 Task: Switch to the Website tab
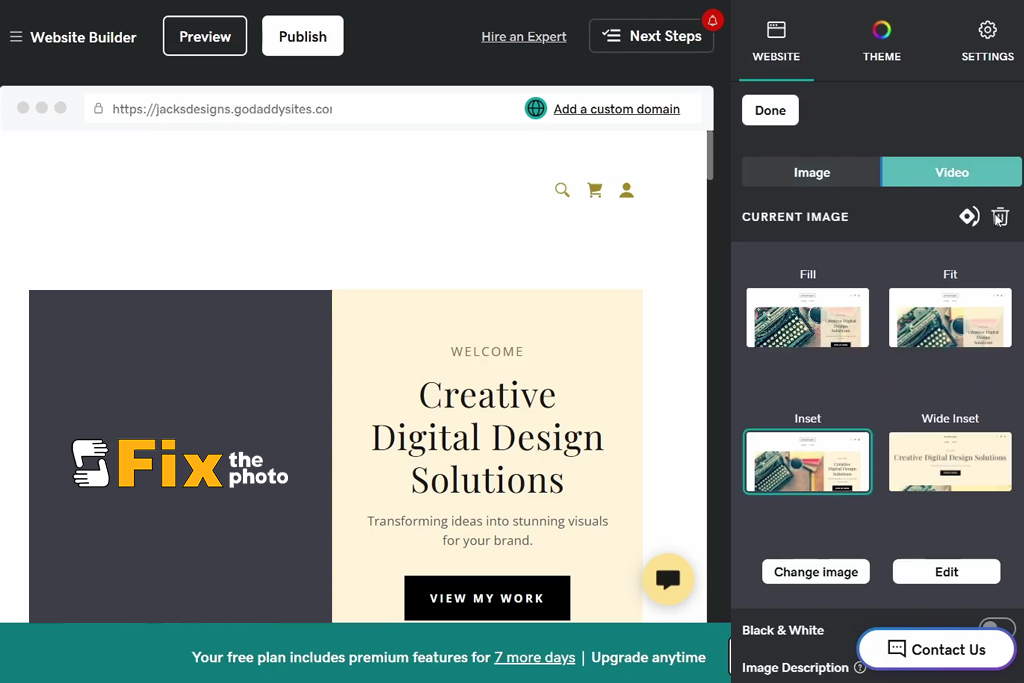tap(776, 42)
